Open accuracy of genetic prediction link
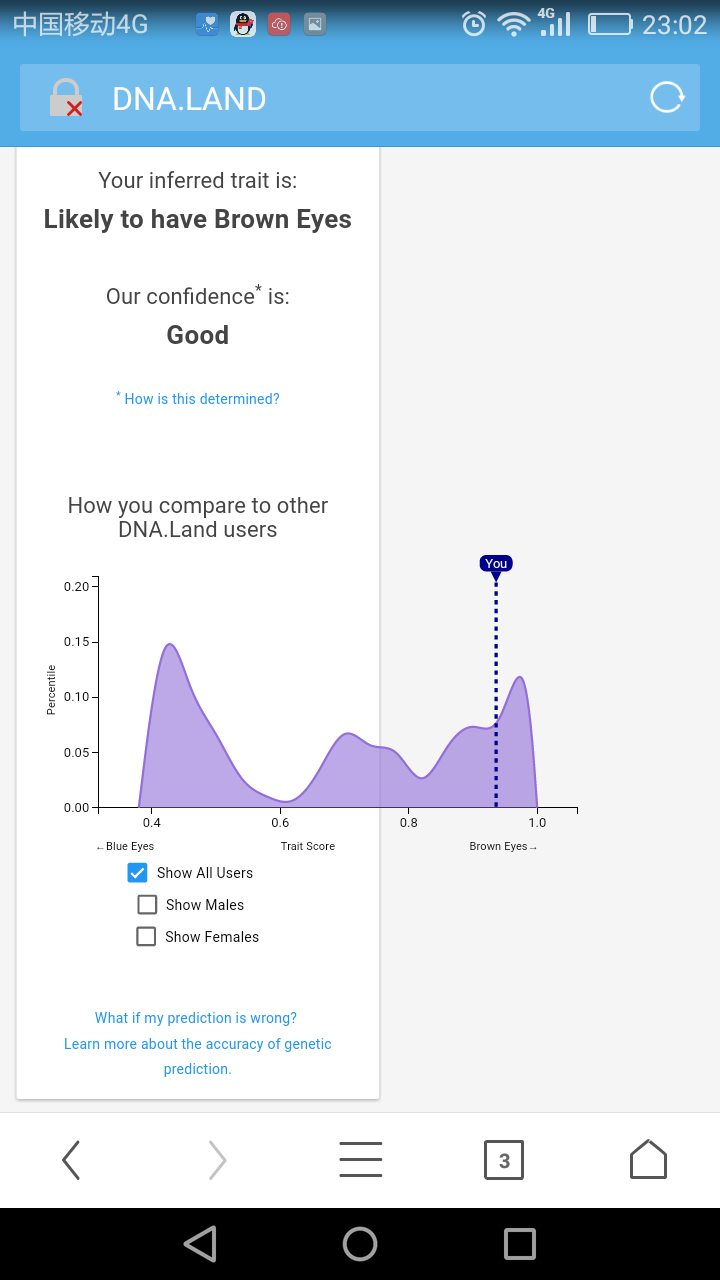This screenshot has width=720, height=1280. click(198, 1056)
